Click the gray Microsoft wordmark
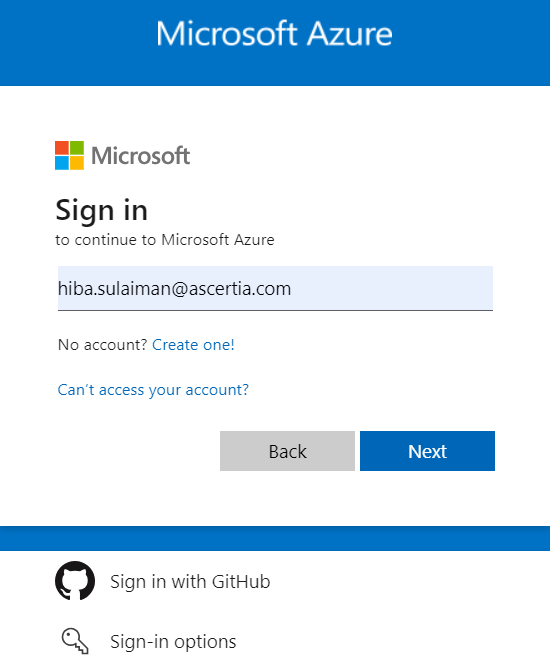Screen dimensions: 550x671 (140, 155)
